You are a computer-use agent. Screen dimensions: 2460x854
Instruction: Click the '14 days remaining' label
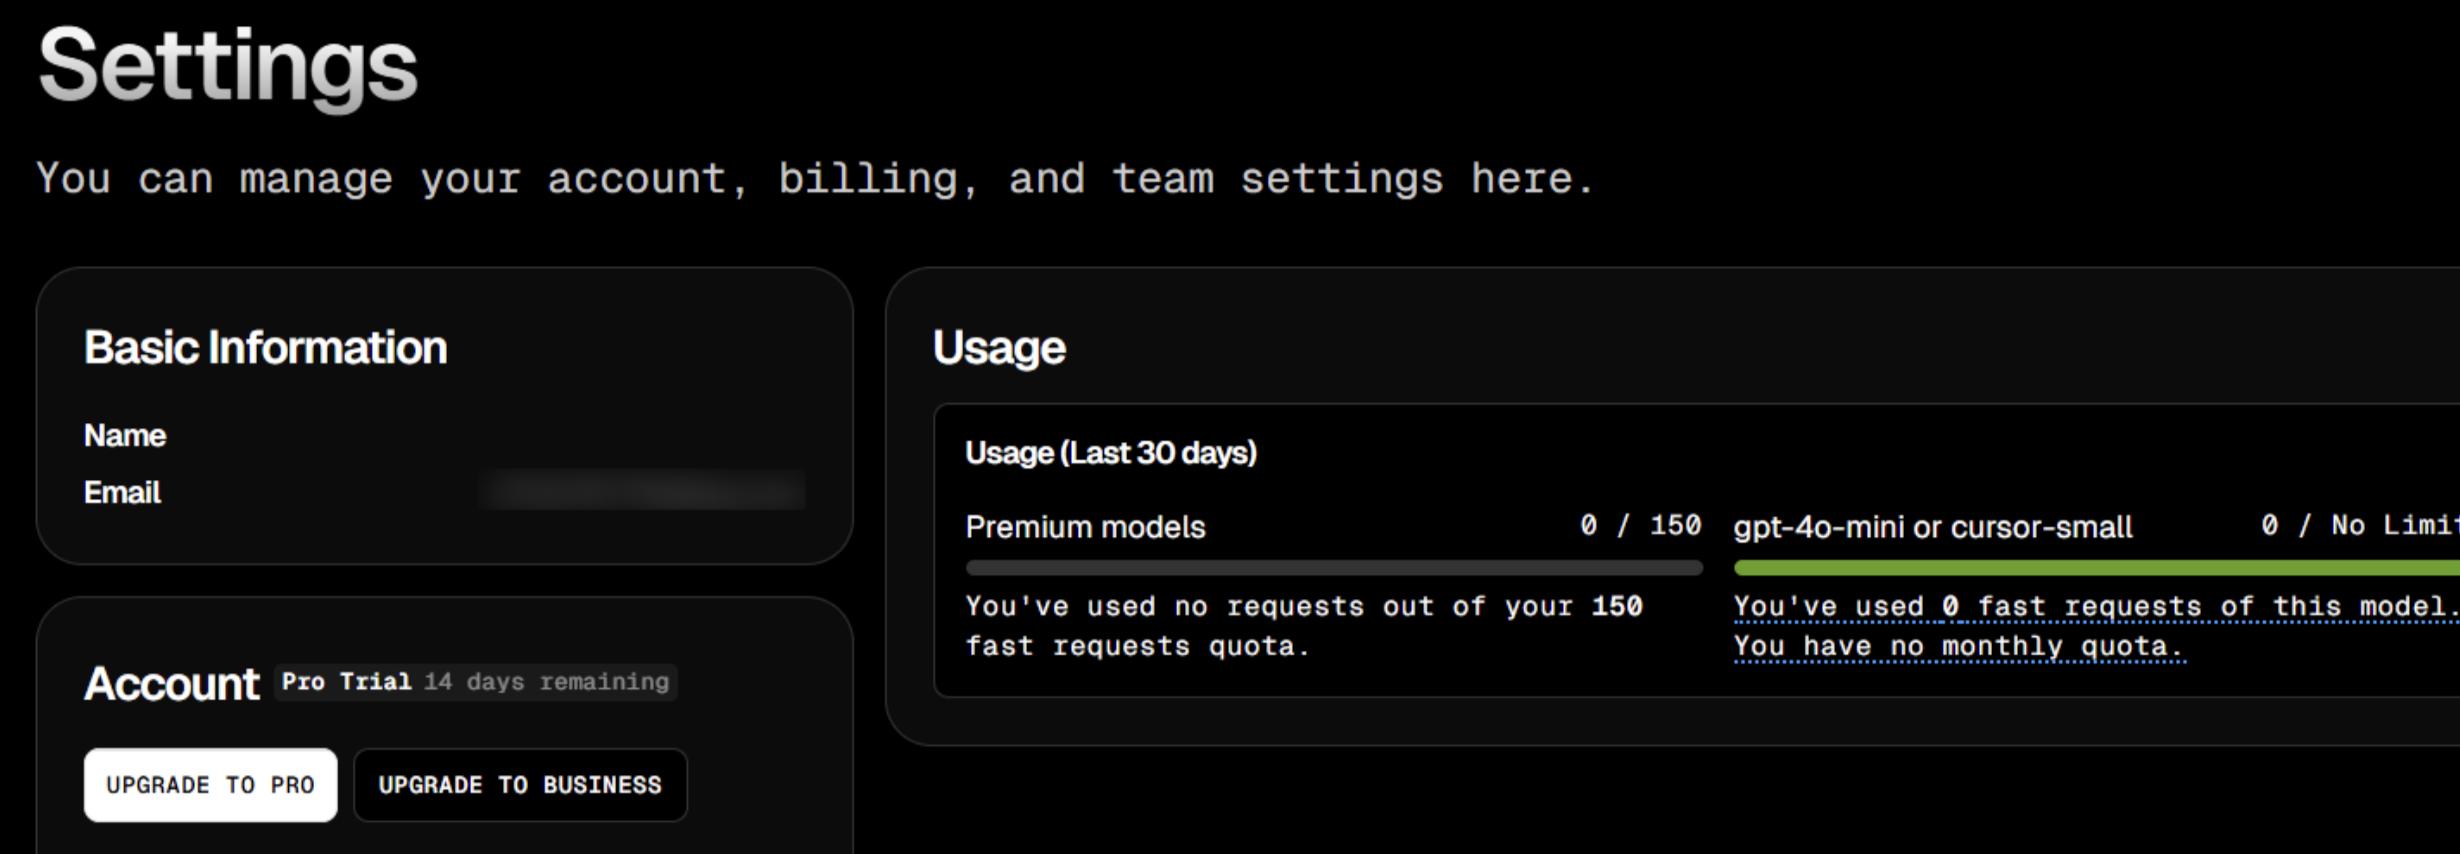[x=546, y=682]
